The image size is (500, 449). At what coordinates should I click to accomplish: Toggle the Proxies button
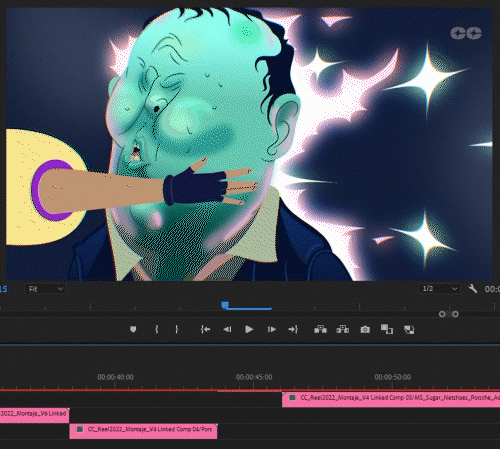(x=409, y=330)
